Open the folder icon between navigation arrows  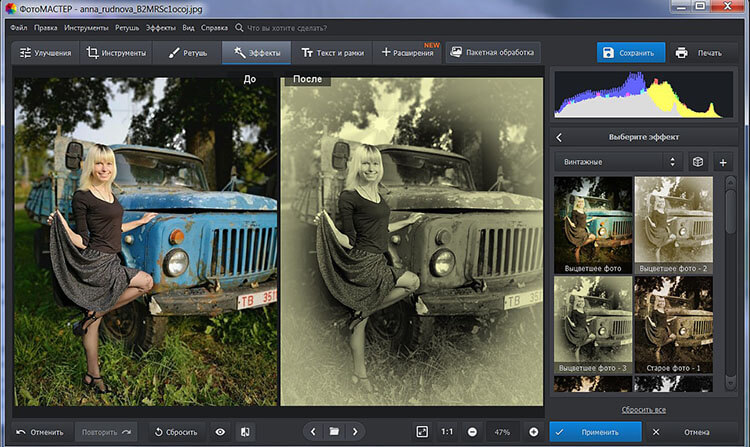[x=334, y=431]
